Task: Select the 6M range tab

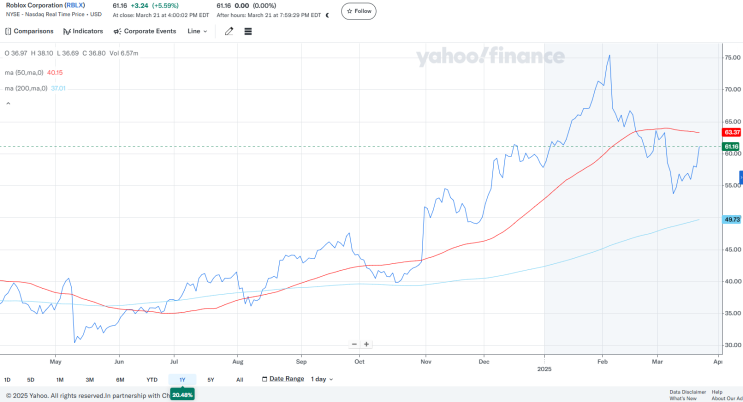Action: 120,380
